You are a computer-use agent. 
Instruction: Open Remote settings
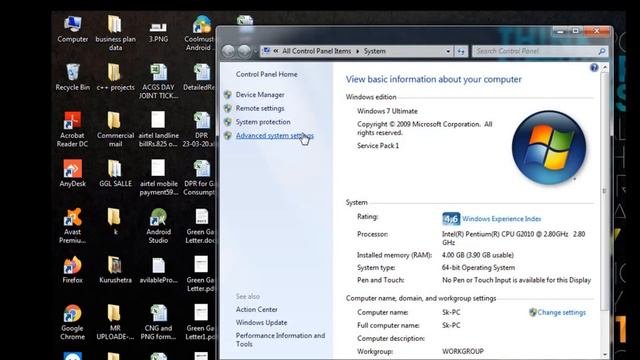pos(260,108)
